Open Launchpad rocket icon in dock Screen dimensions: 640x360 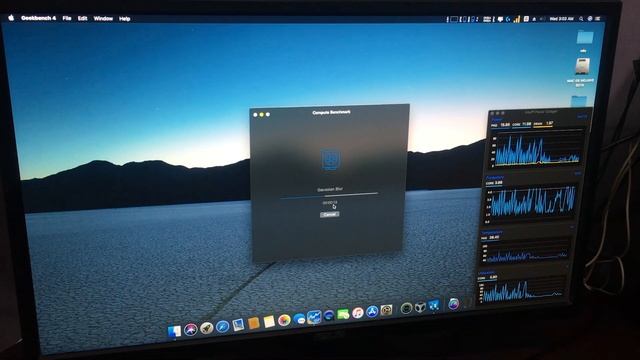point(207,328)
